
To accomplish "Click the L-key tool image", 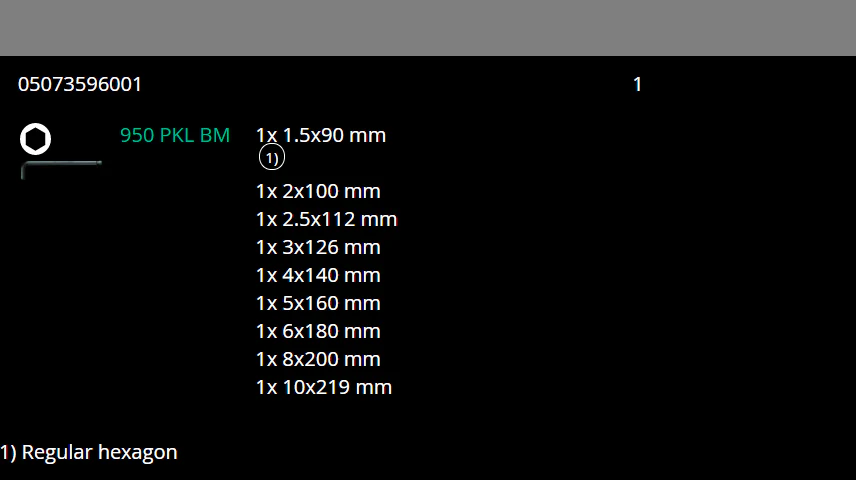I will (x=61, y=170).
